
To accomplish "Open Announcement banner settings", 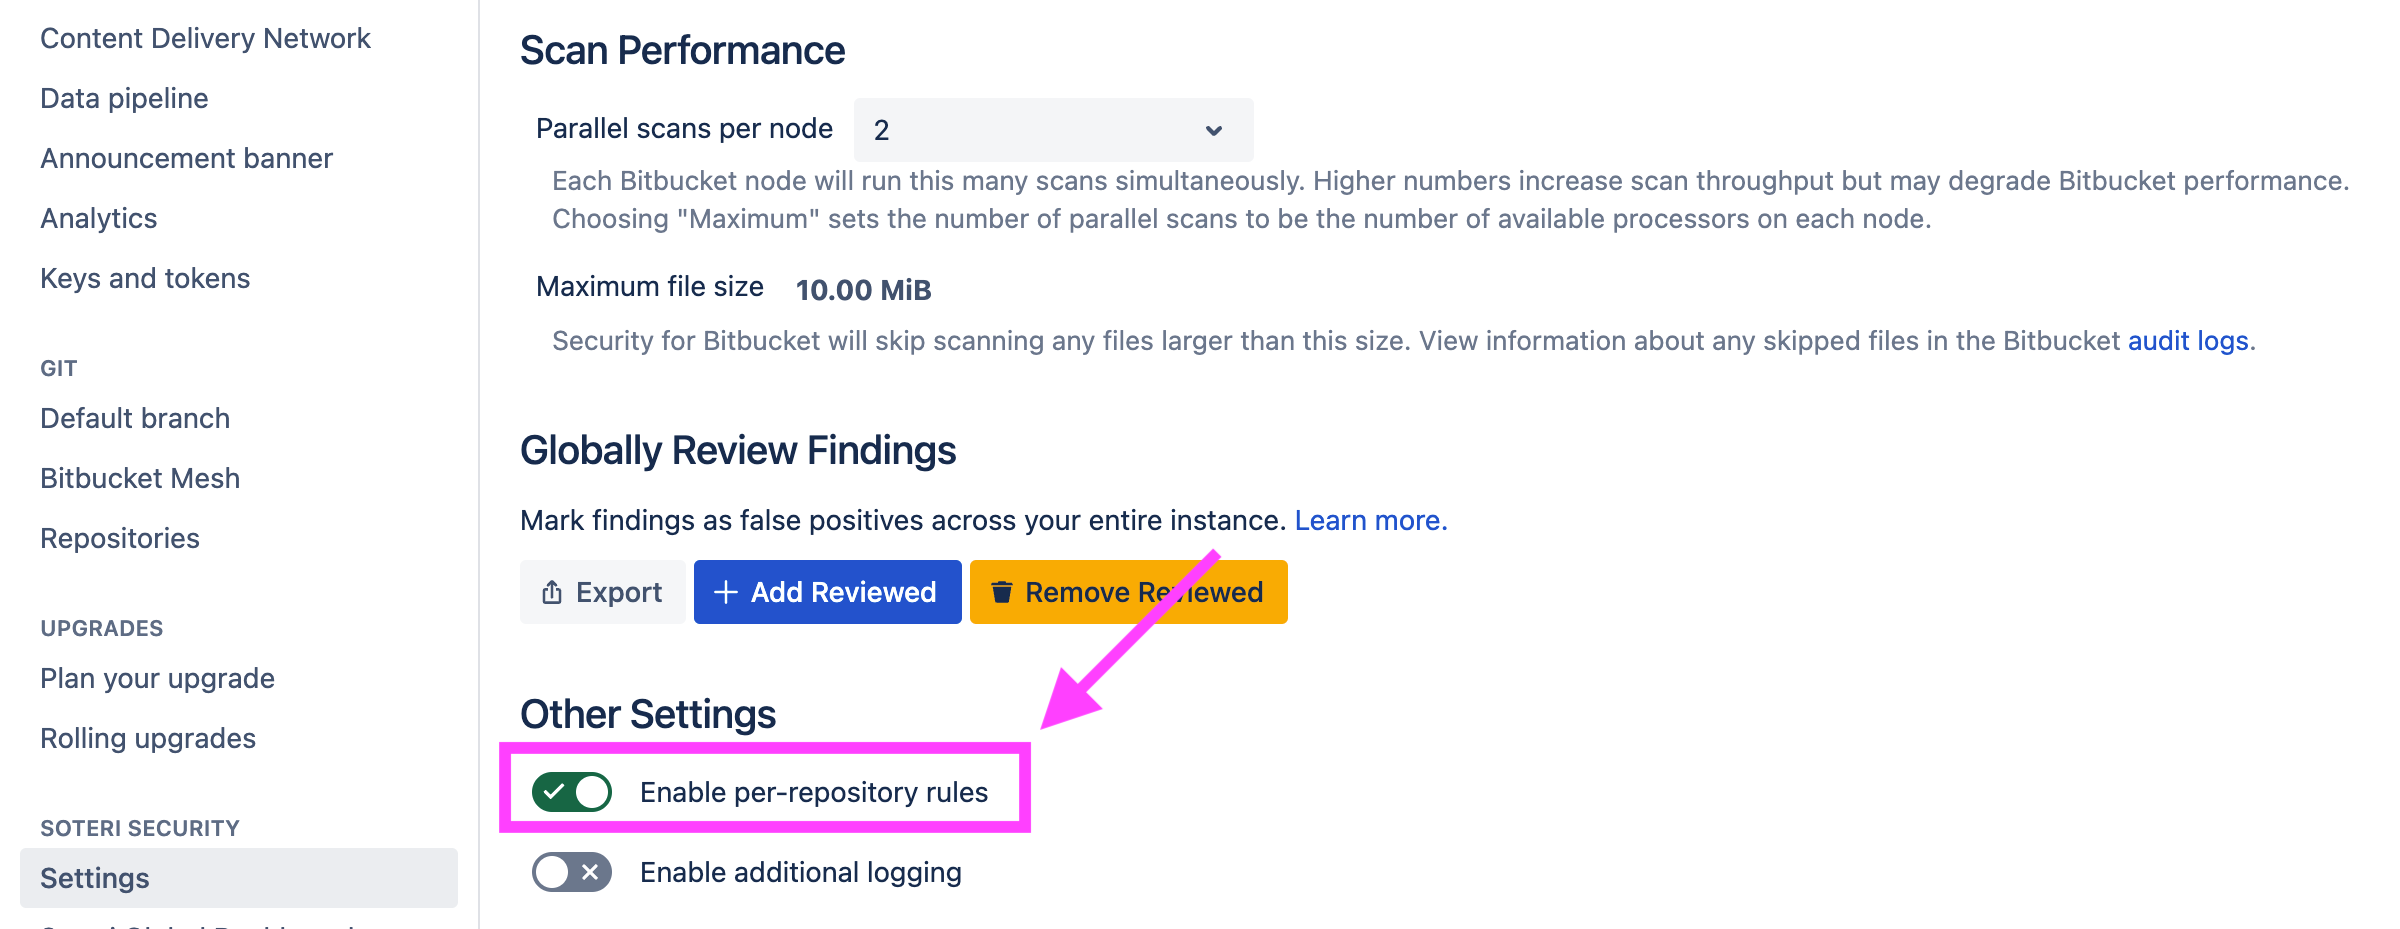I will point(186,158).
